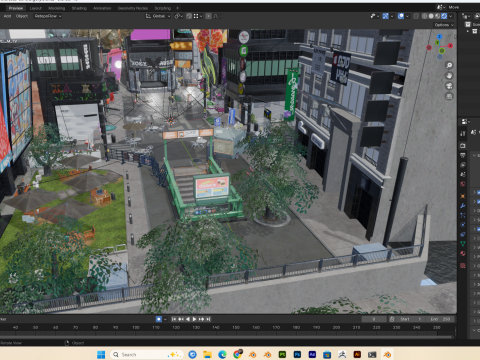This screenshot has width=480, height=360.
Task: Open the Object Data properties tab
Action: pos(463,244)
